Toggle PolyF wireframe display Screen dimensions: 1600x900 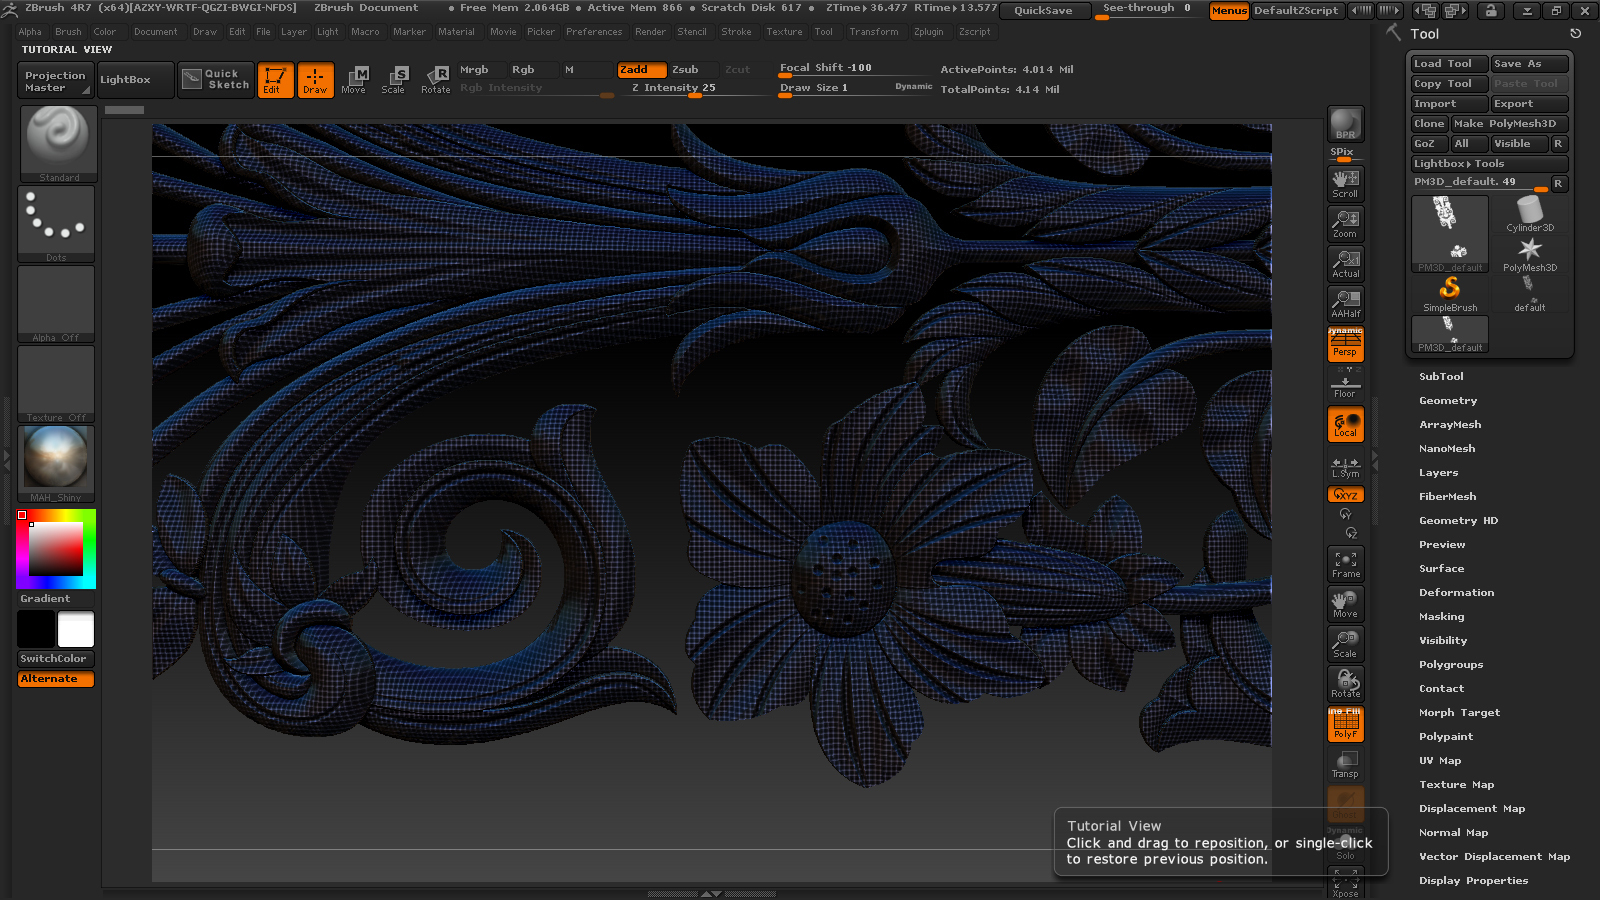click(1345, 724)
